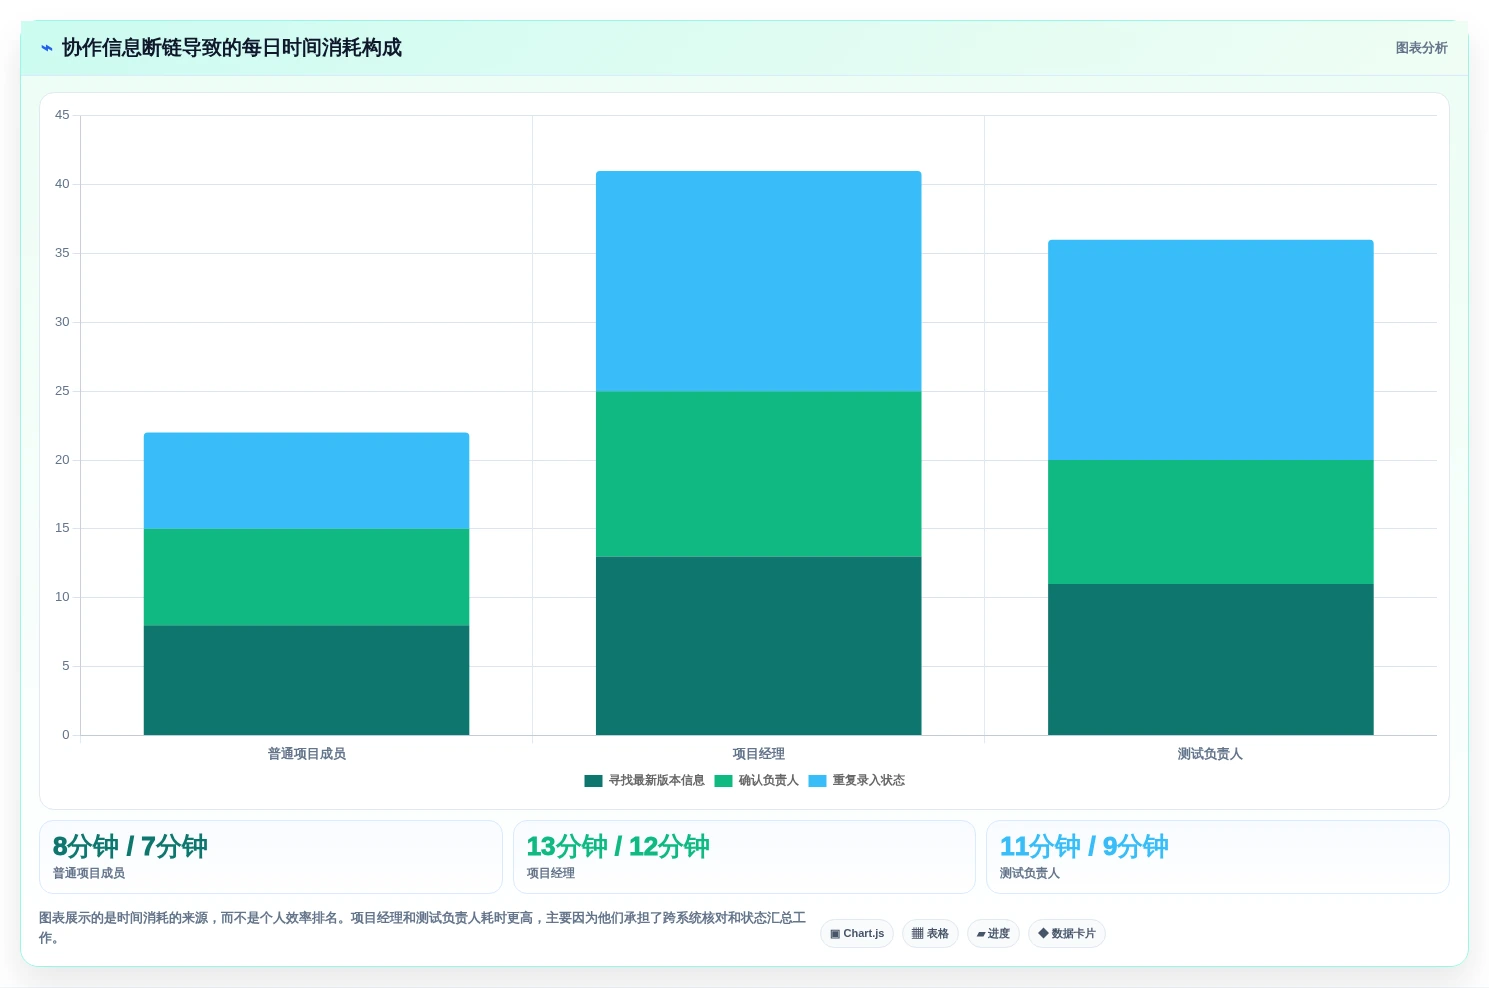Click the explanatory note starting 图表展示的是时间消耗的来源
The height and width of the screenshot is (988, 1489).
422,928
